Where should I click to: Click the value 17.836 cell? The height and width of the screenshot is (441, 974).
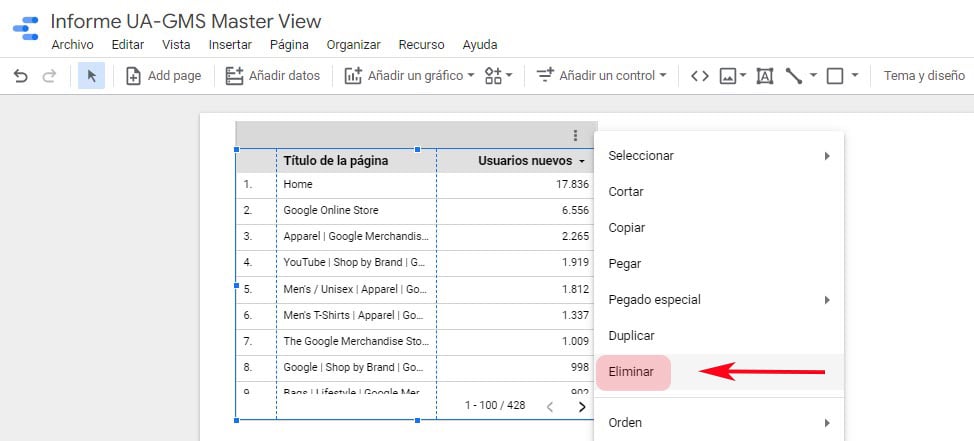(x=573, y=184)
